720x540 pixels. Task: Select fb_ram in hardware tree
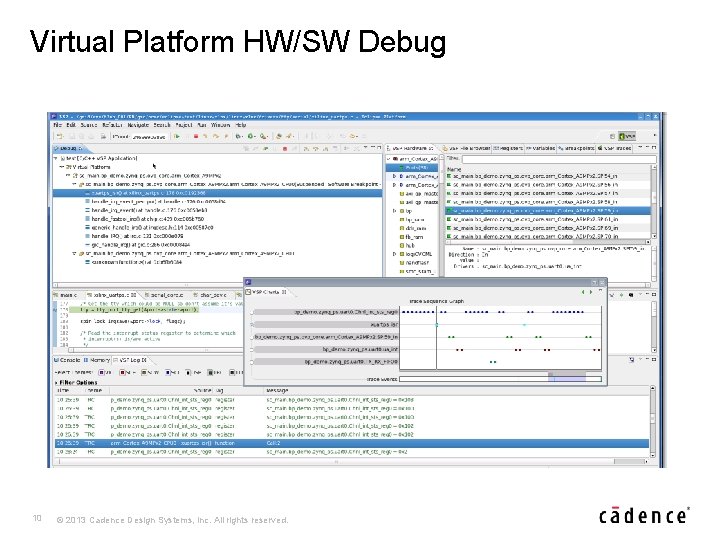(414, 237)
